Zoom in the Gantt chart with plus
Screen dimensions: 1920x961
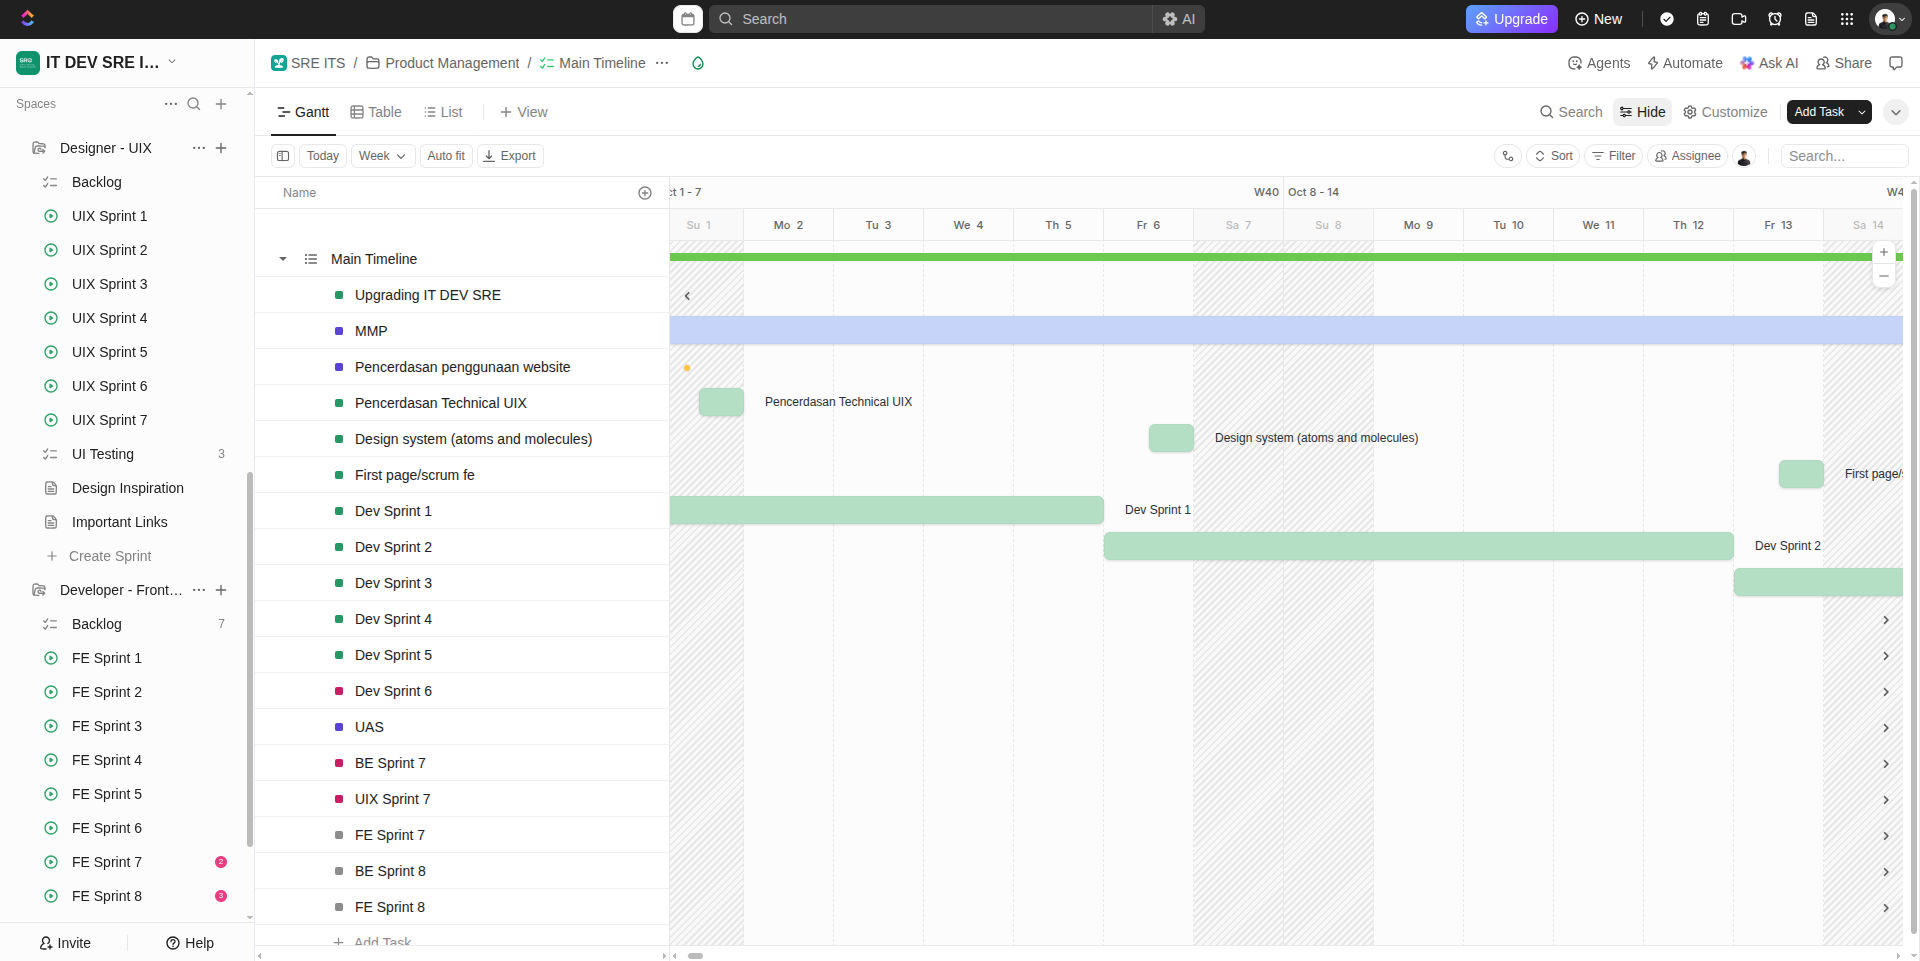[x=1884, y=252]
